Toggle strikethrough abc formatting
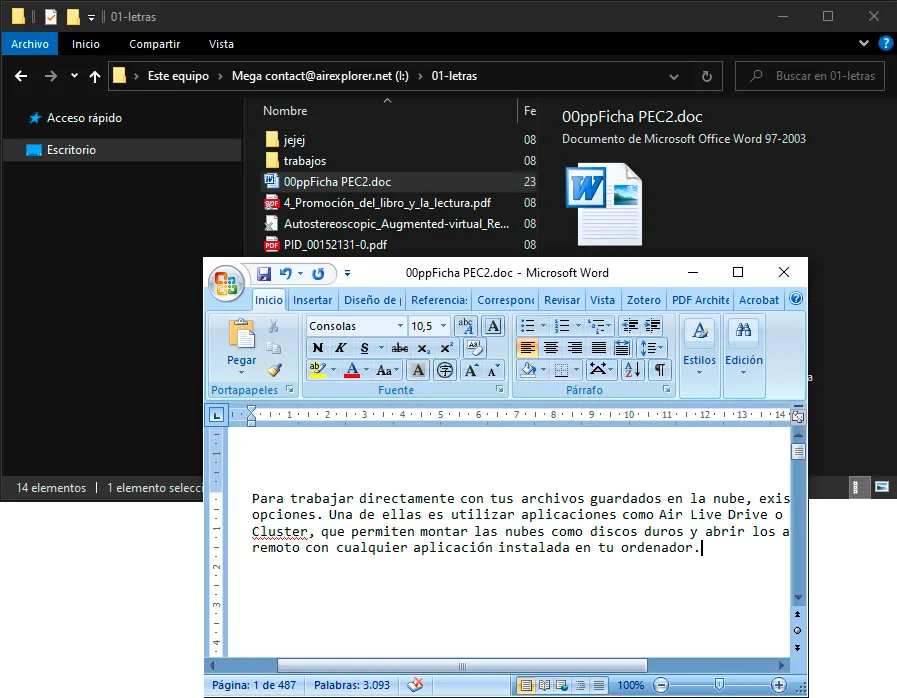Viewport: 897px width, 698px height. point(399,348)
